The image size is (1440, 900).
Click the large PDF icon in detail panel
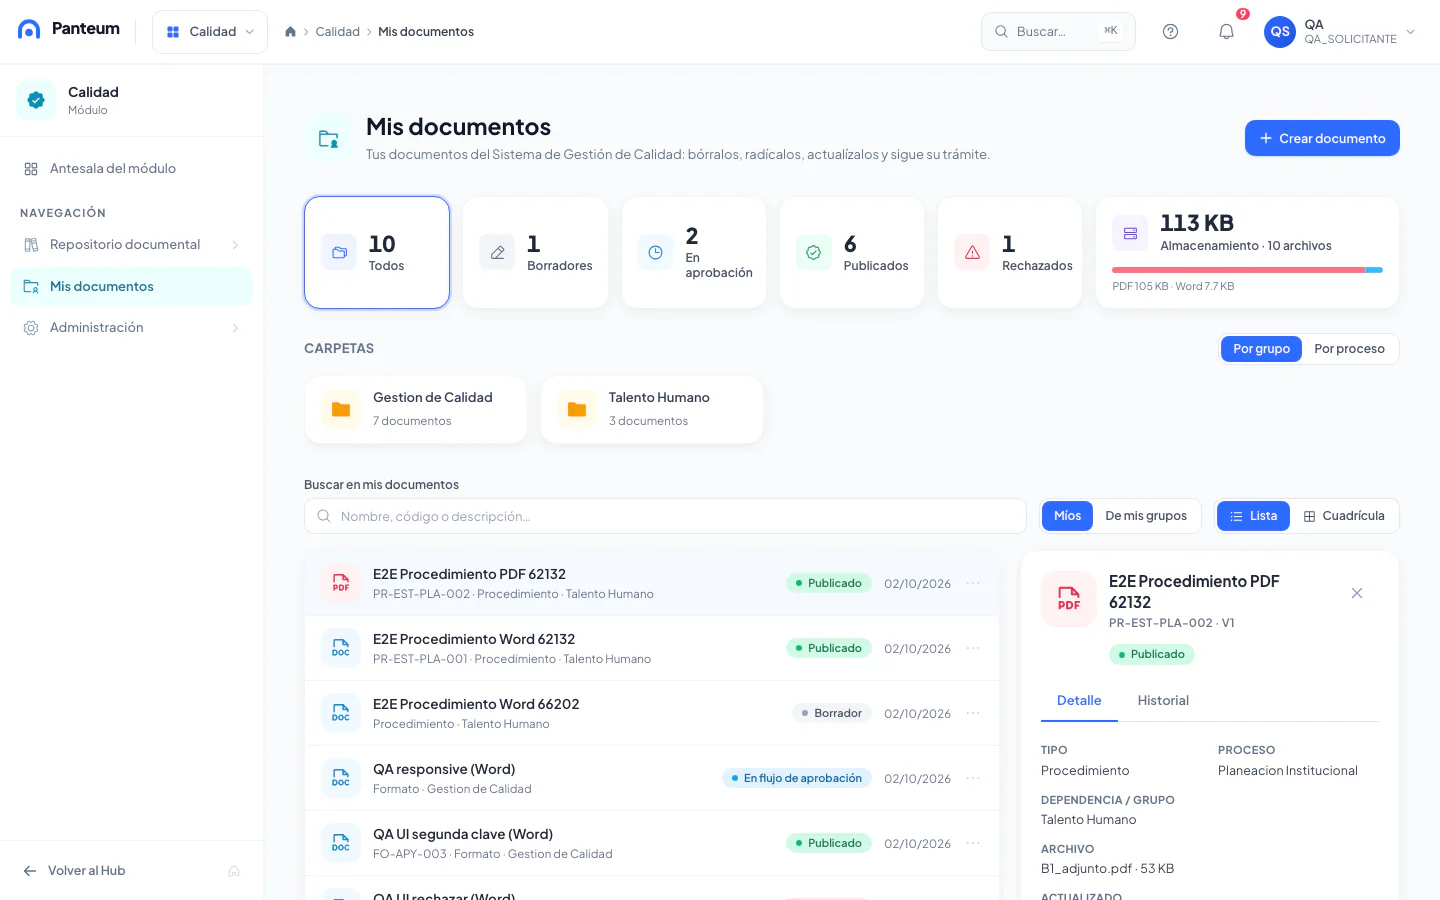1069,599
